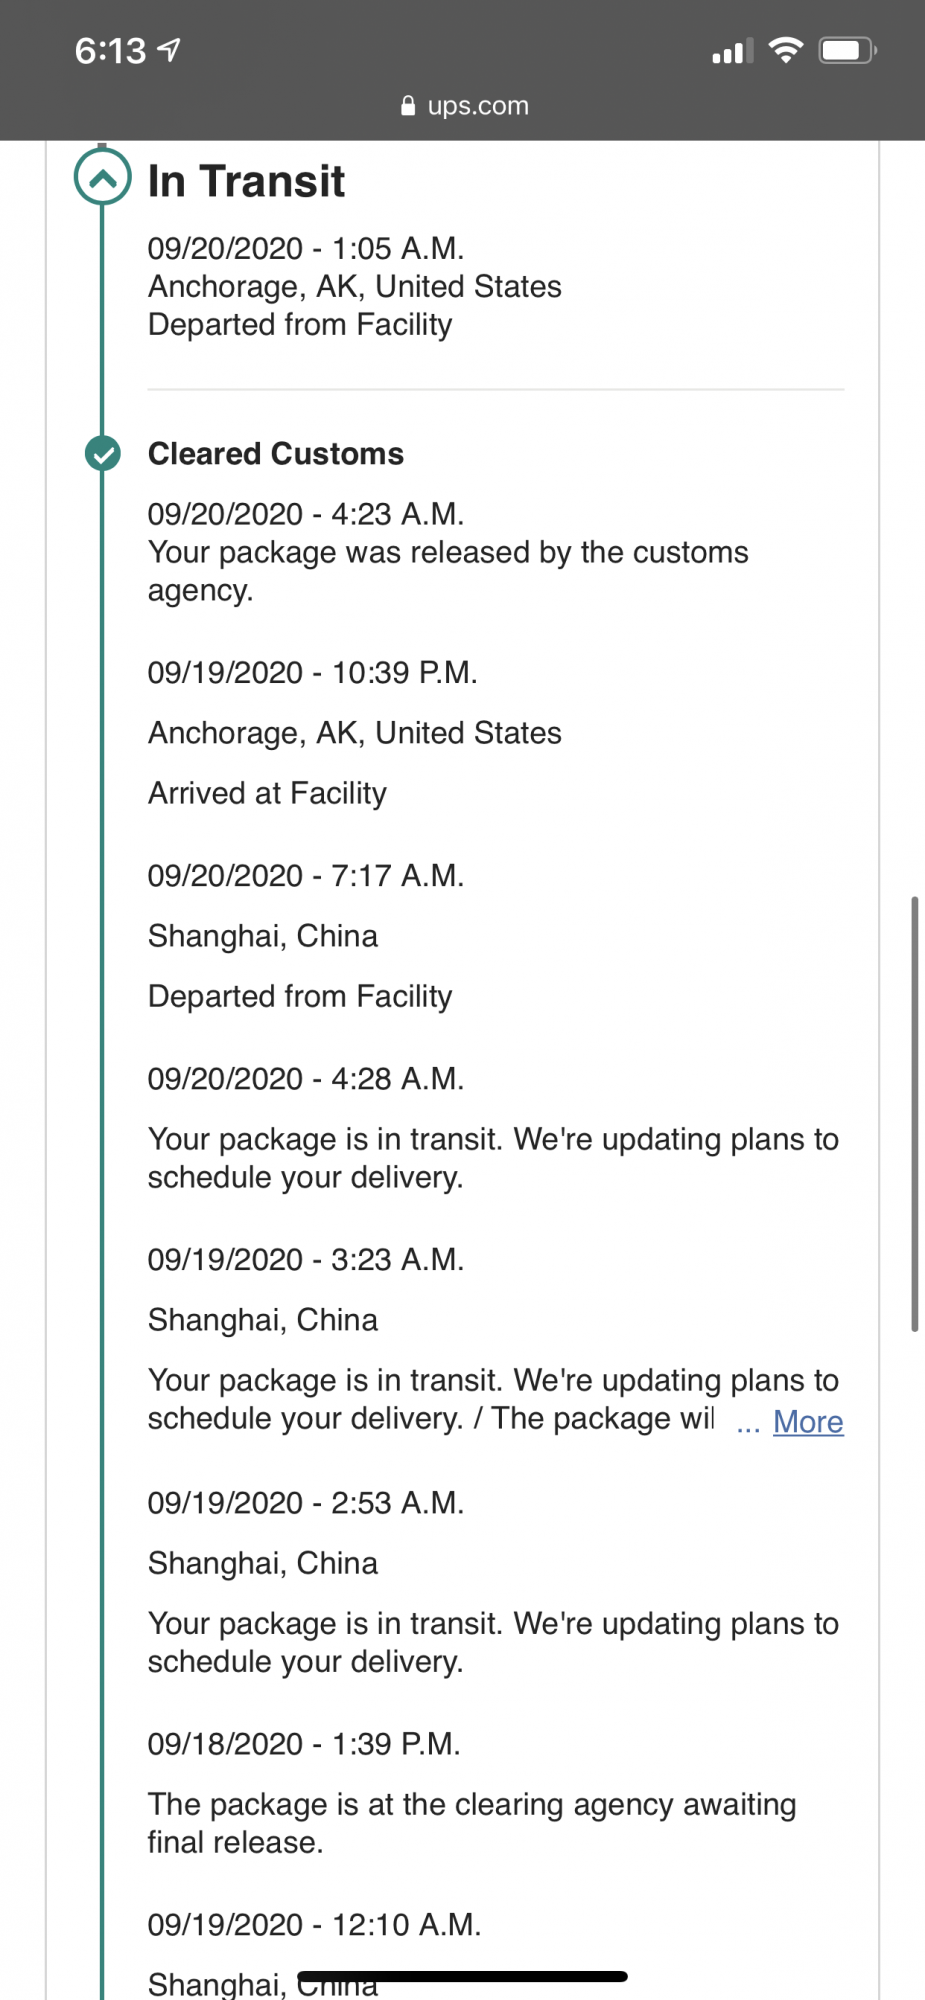Screen dimensions: 925x2000
Task: Tap the location arrow in status bar
Action: (x=170, y=49)
